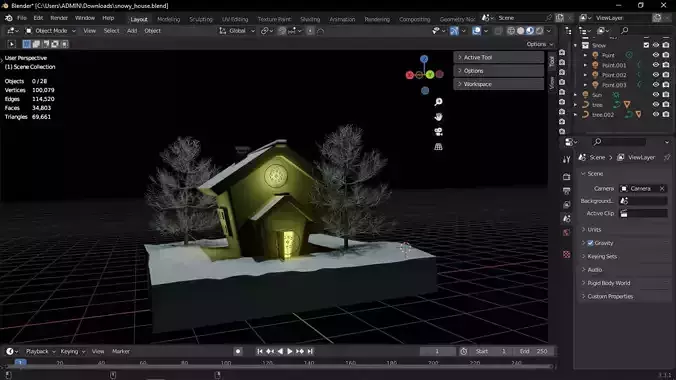Open timeline Keying popover

[x=73, y=352]
